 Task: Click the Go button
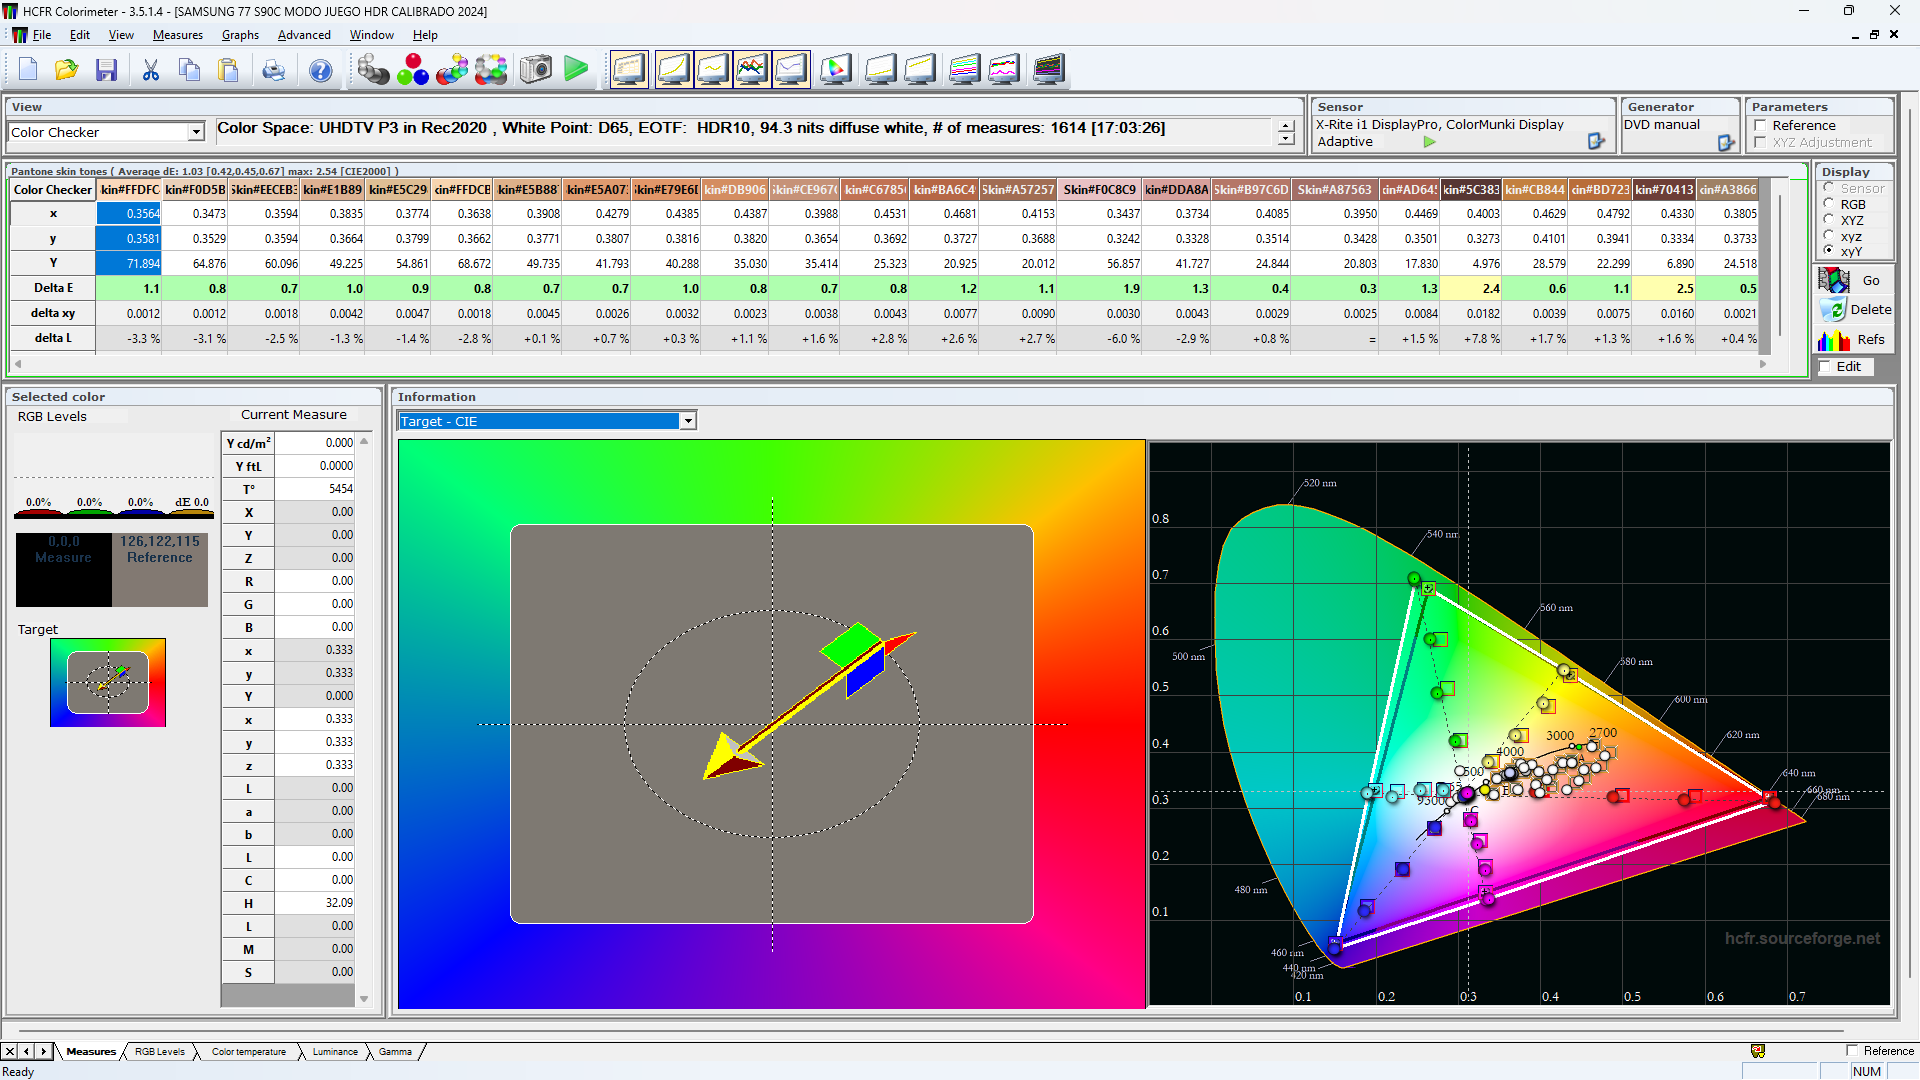[1855, 281]
